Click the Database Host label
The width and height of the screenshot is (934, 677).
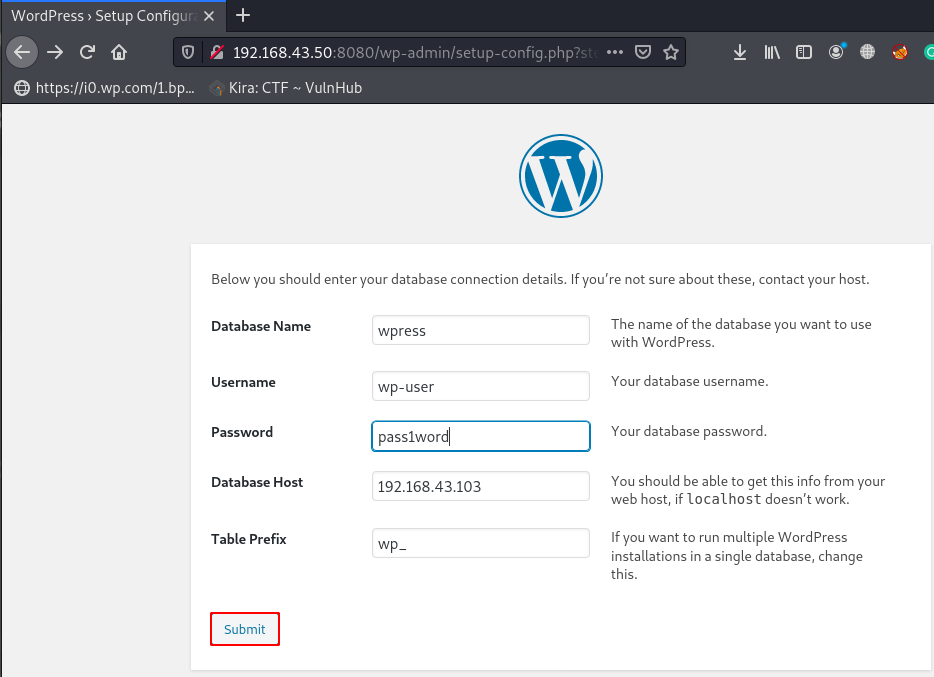[x=257, y=482]
